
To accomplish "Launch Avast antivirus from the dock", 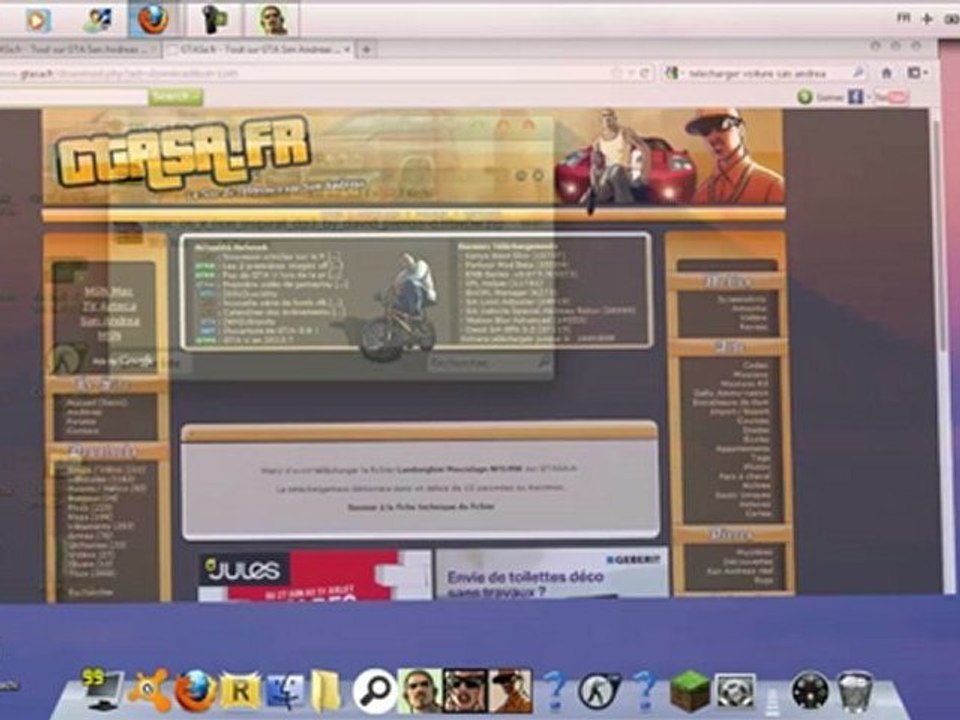I will coord(148,691).
